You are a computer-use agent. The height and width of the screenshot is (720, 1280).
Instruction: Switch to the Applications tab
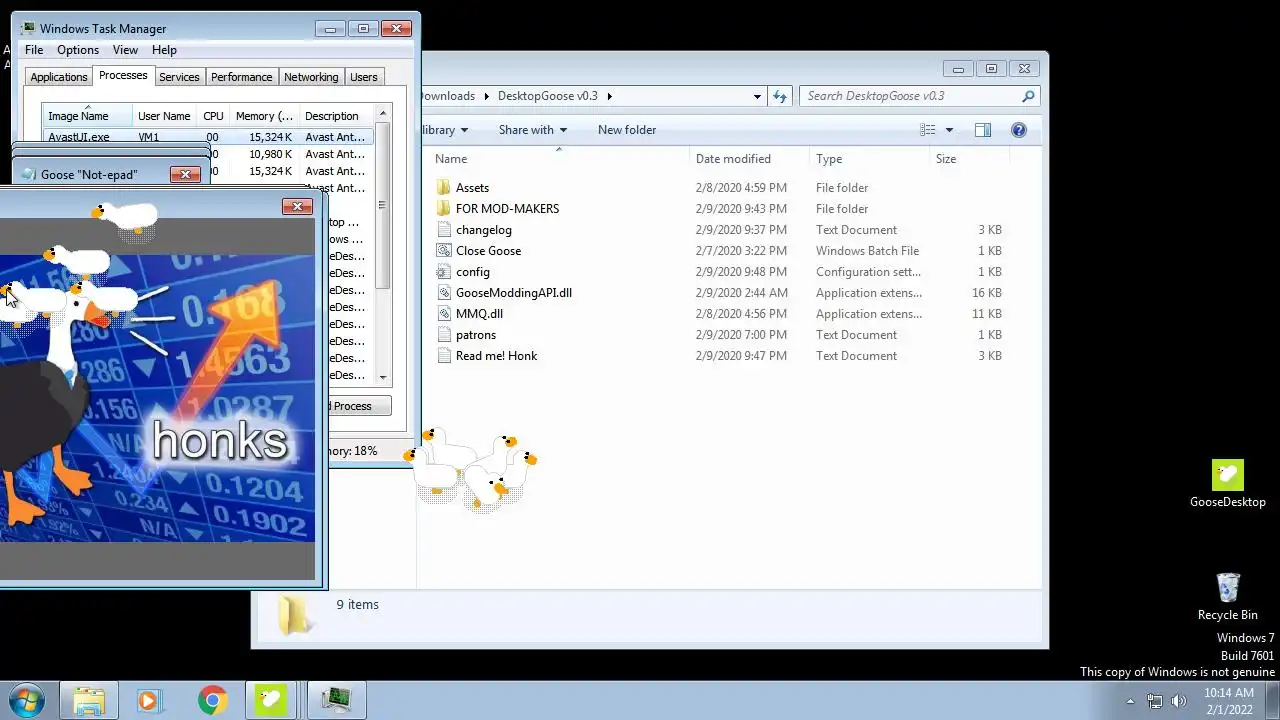coord(59,77)
